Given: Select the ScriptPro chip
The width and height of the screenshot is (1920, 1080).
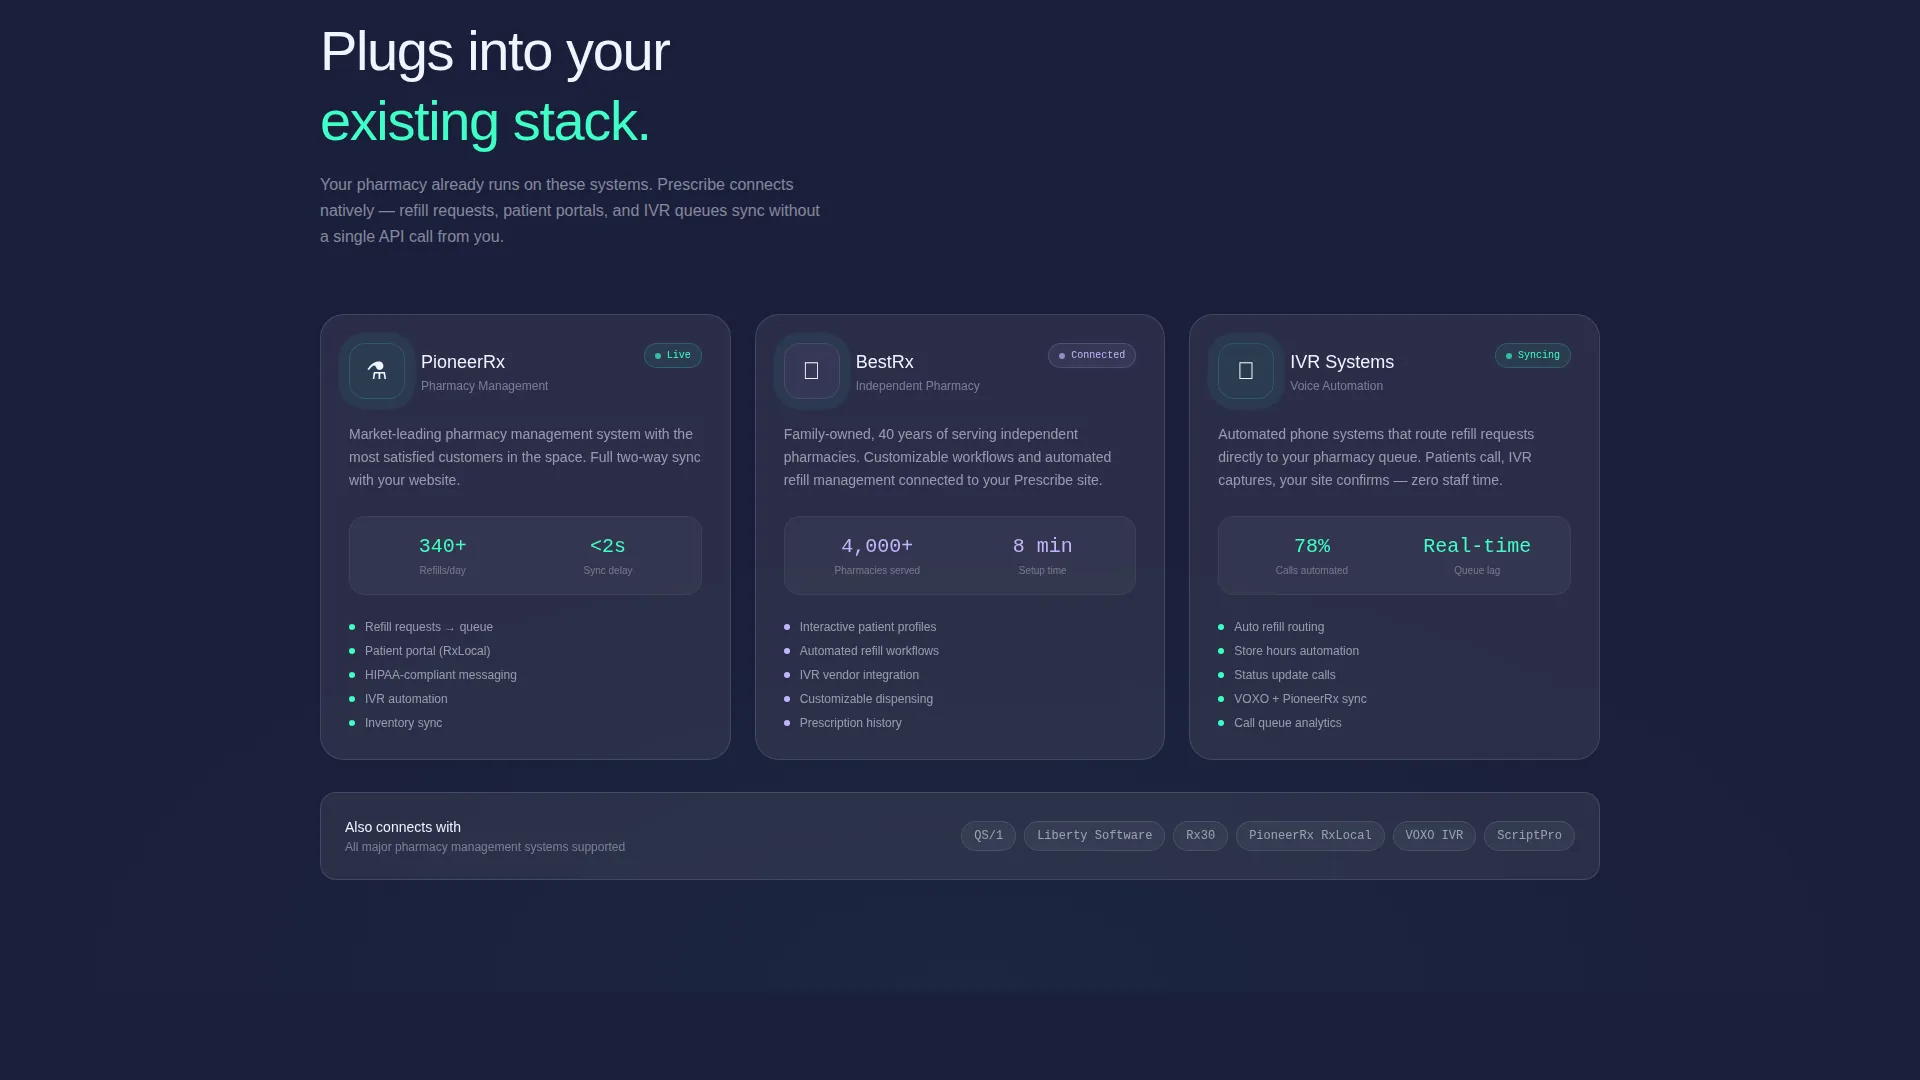Looking at the screenshot, I should pyautogui.click(x=1529, y=836).
